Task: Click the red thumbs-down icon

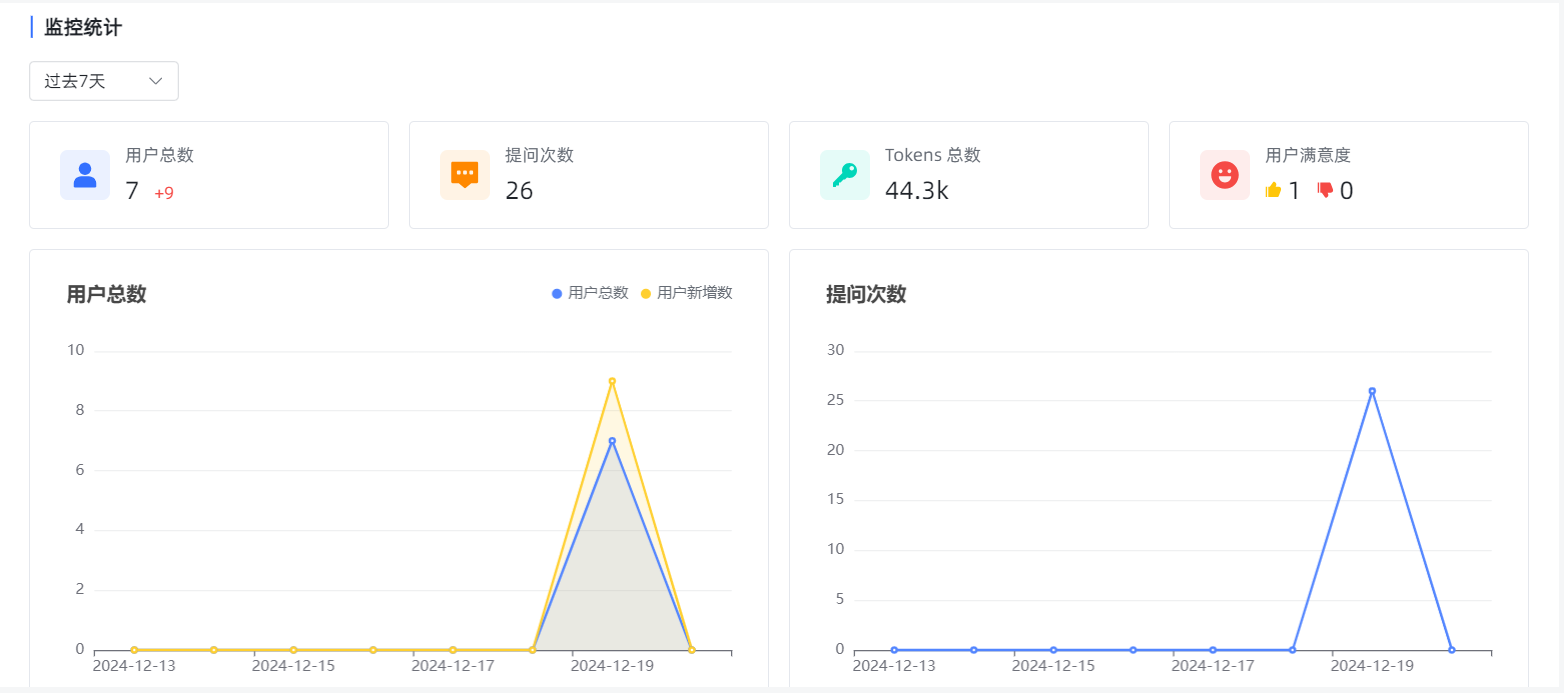Action: 1325,190
